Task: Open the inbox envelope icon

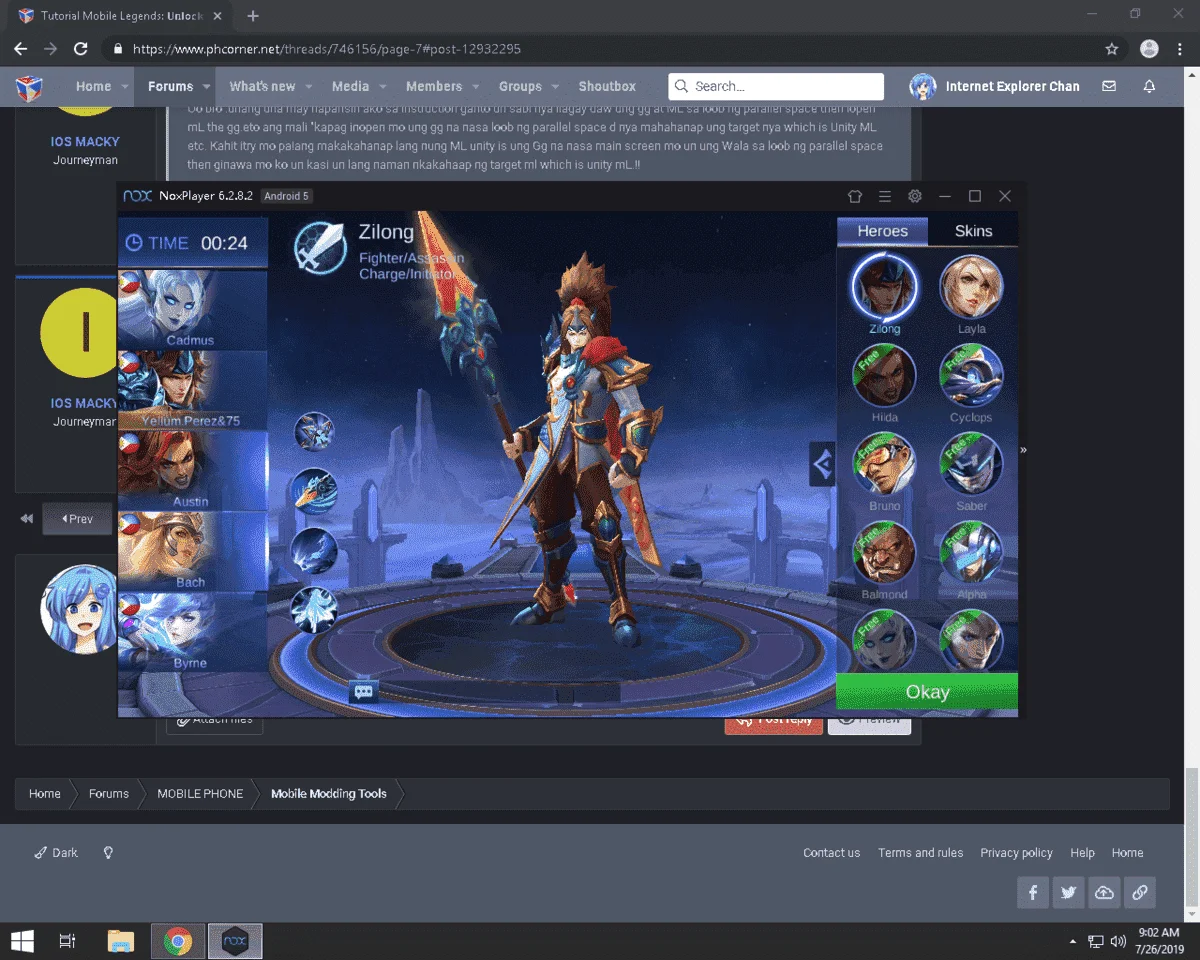Action: click(x=1108, y=86)
